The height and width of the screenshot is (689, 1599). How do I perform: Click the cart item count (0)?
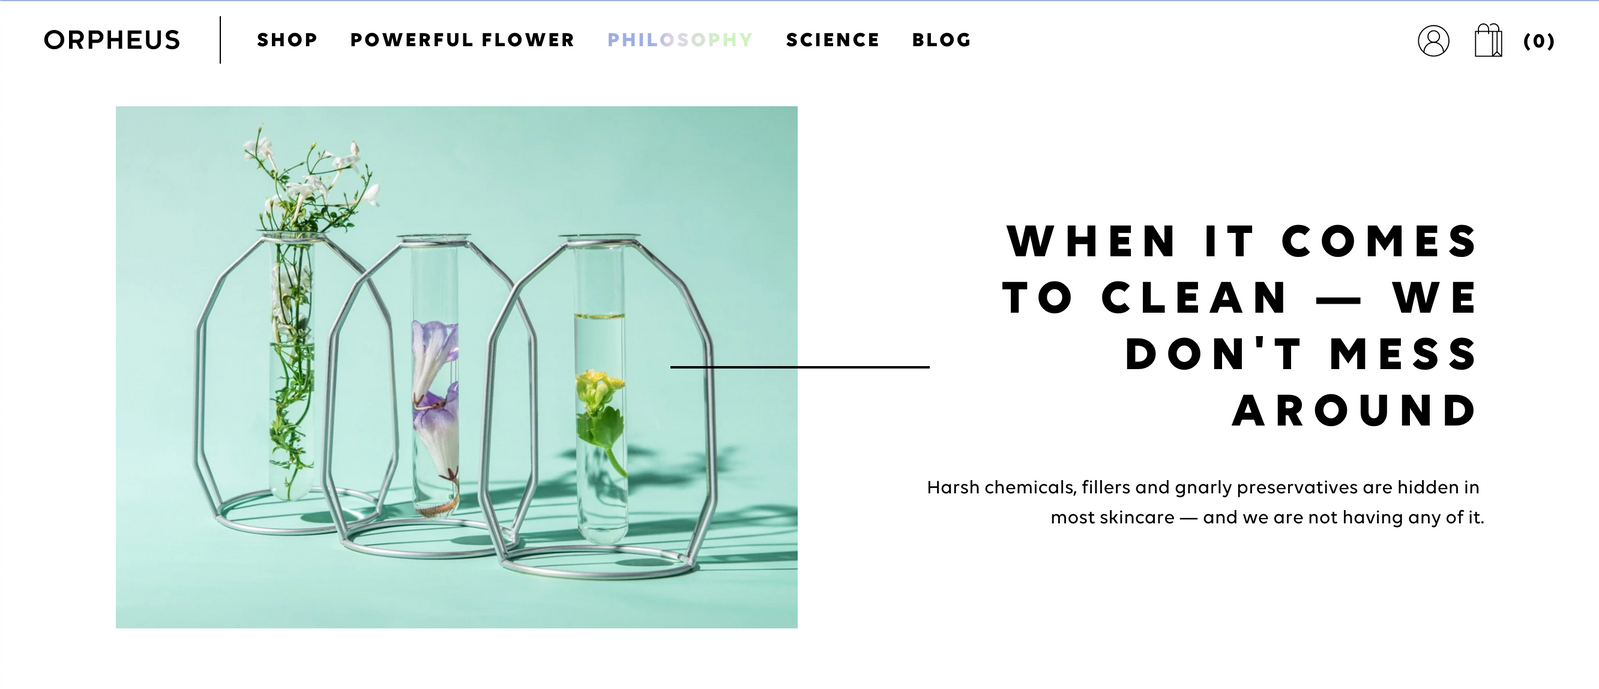pos(1539,42)
